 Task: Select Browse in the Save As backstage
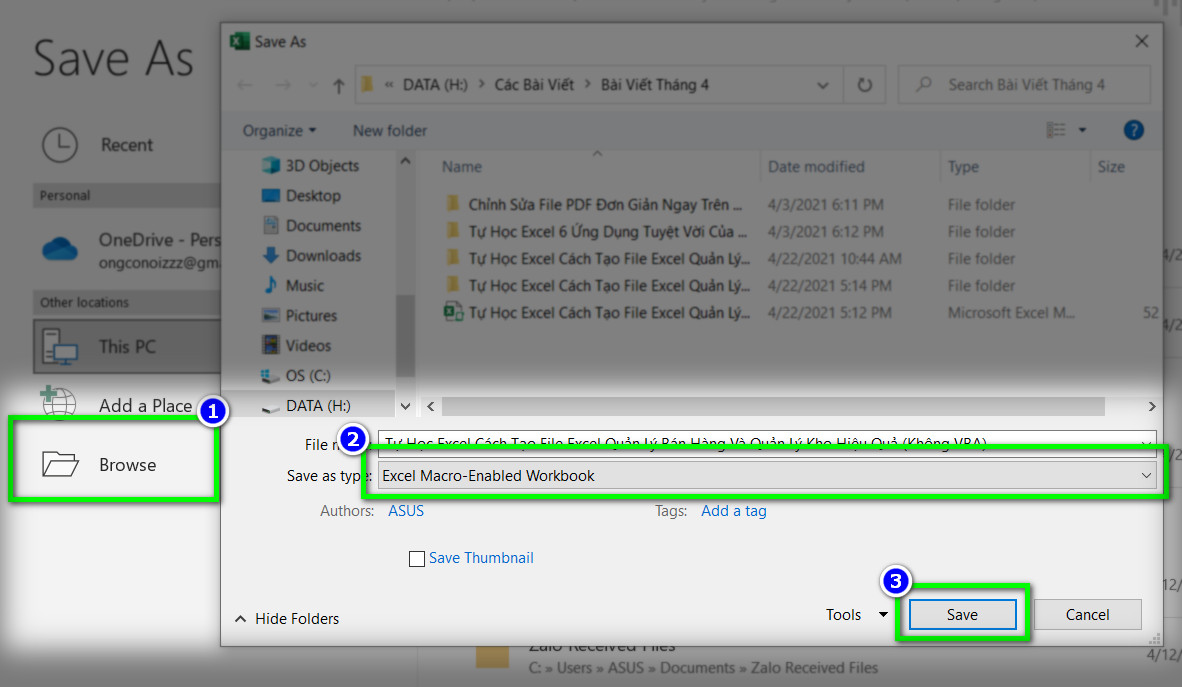(x=115, y=465)
